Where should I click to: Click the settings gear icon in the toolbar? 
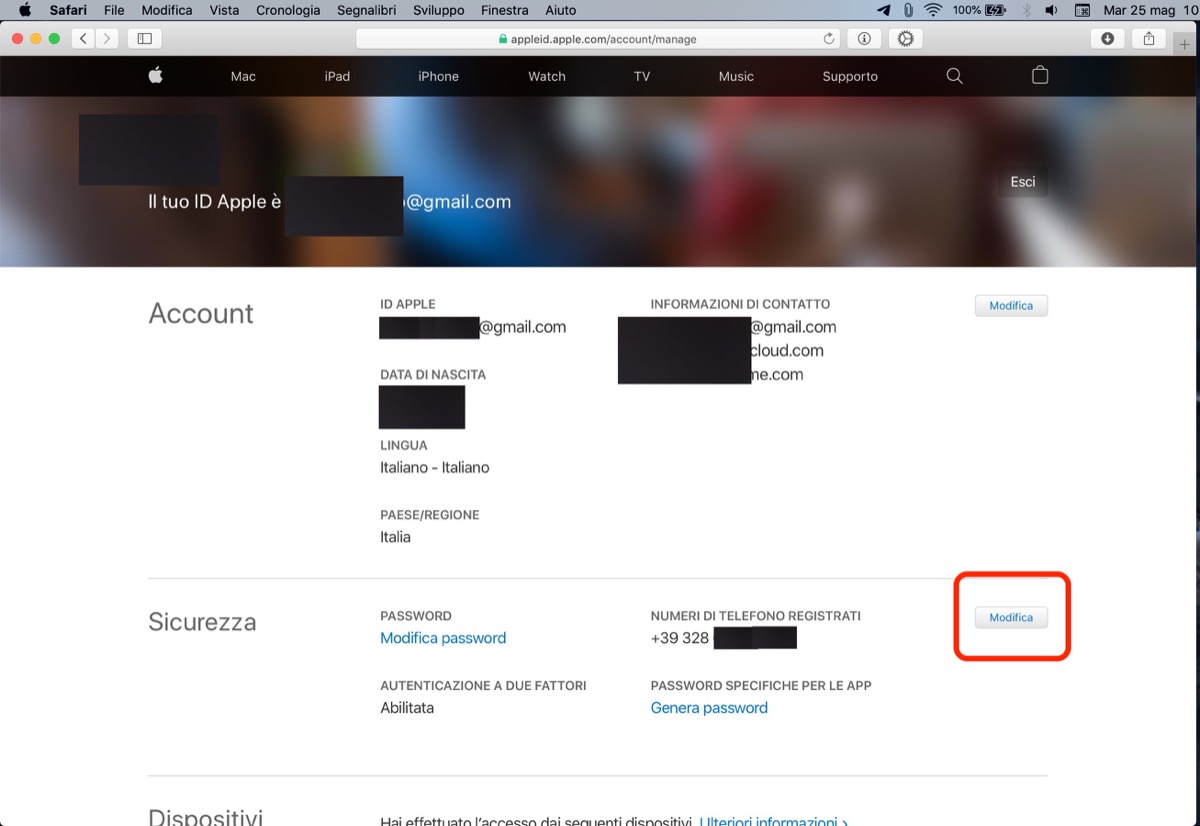point(905,38)
